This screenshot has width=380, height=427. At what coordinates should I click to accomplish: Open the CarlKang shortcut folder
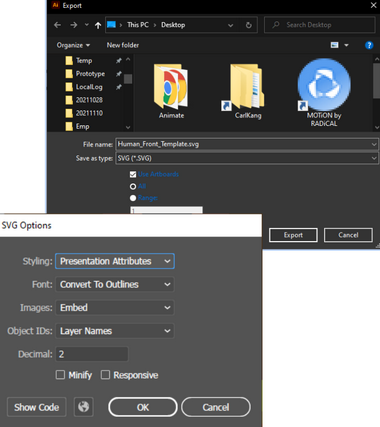tap(248, 90)
